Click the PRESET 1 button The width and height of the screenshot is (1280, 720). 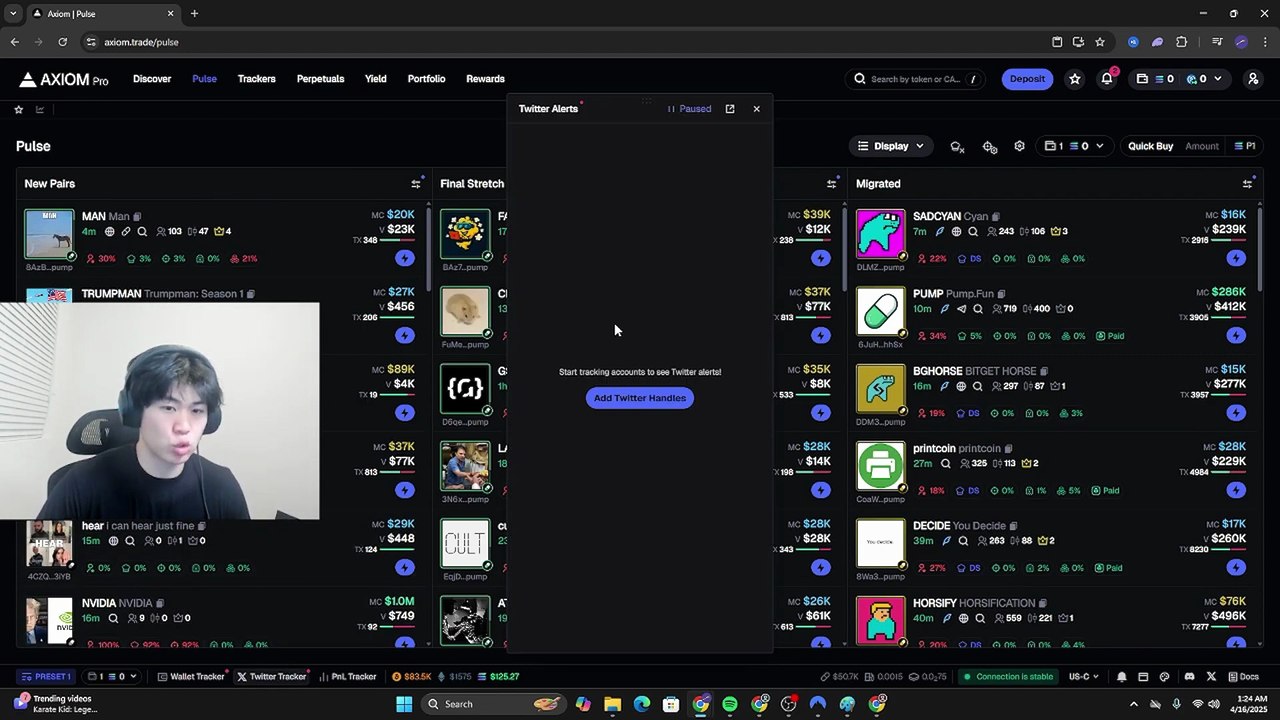[47, 677]
